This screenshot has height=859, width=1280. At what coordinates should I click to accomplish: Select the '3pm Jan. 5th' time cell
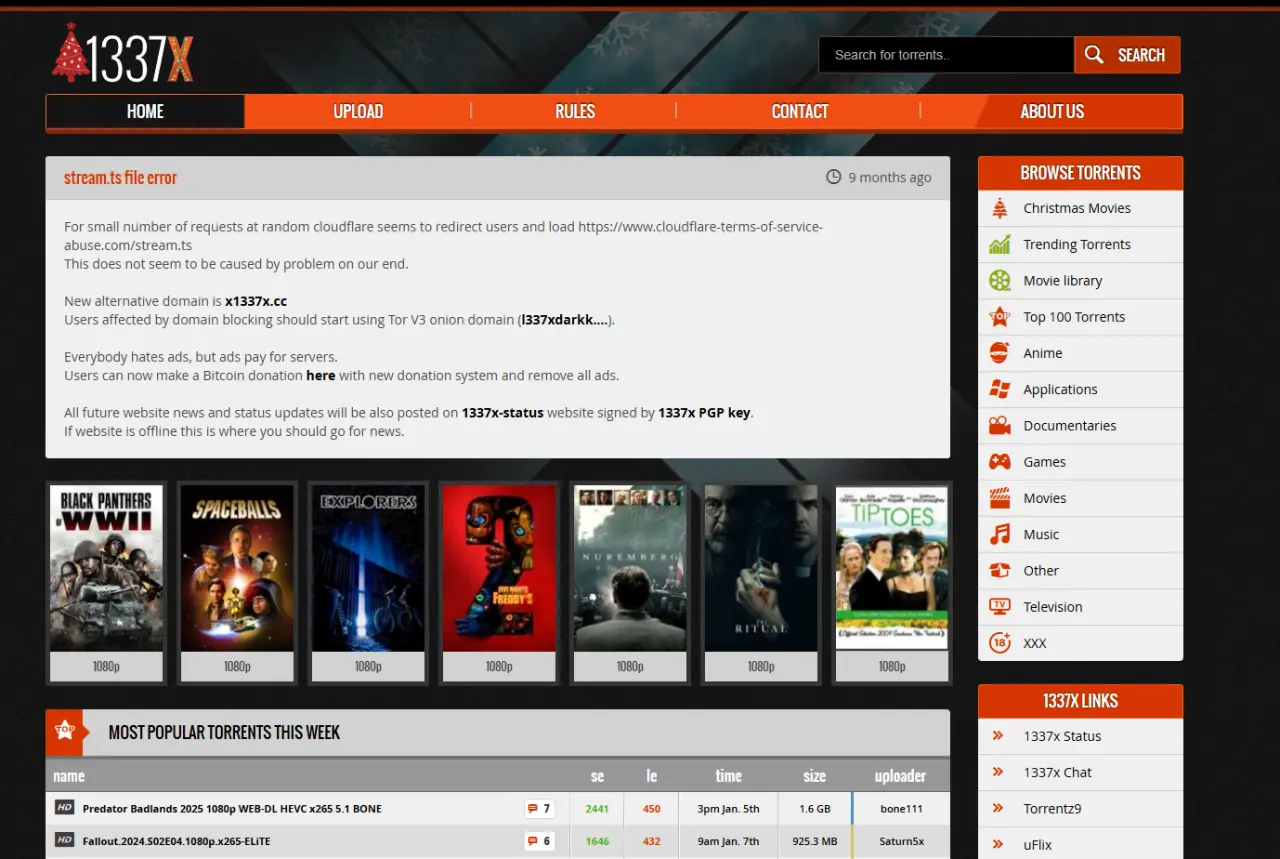click(728, 809)
